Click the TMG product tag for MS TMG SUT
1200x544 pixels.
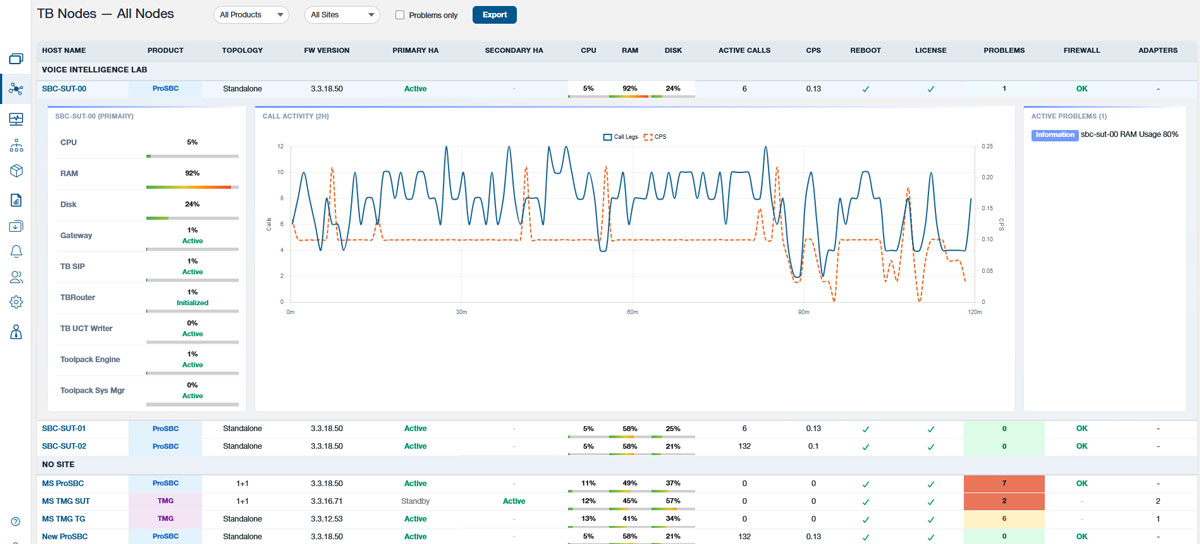pos(165,501)
